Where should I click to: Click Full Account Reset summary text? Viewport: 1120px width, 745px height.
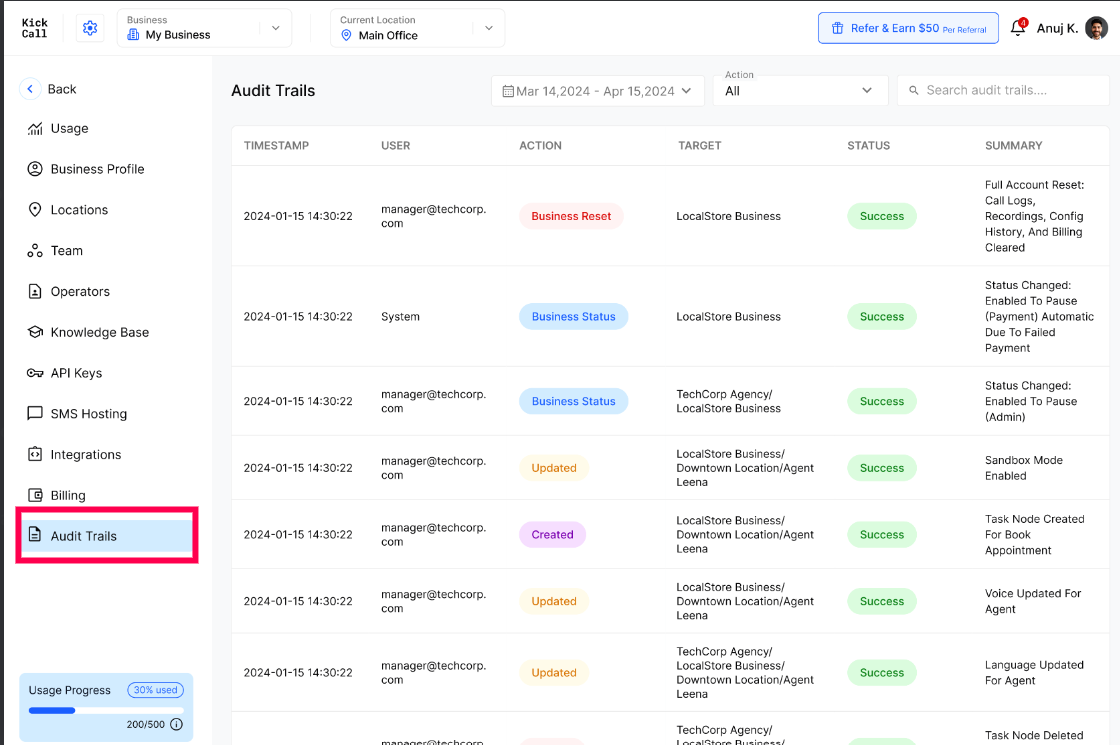pyautogui.click(x=1034, y=216)
